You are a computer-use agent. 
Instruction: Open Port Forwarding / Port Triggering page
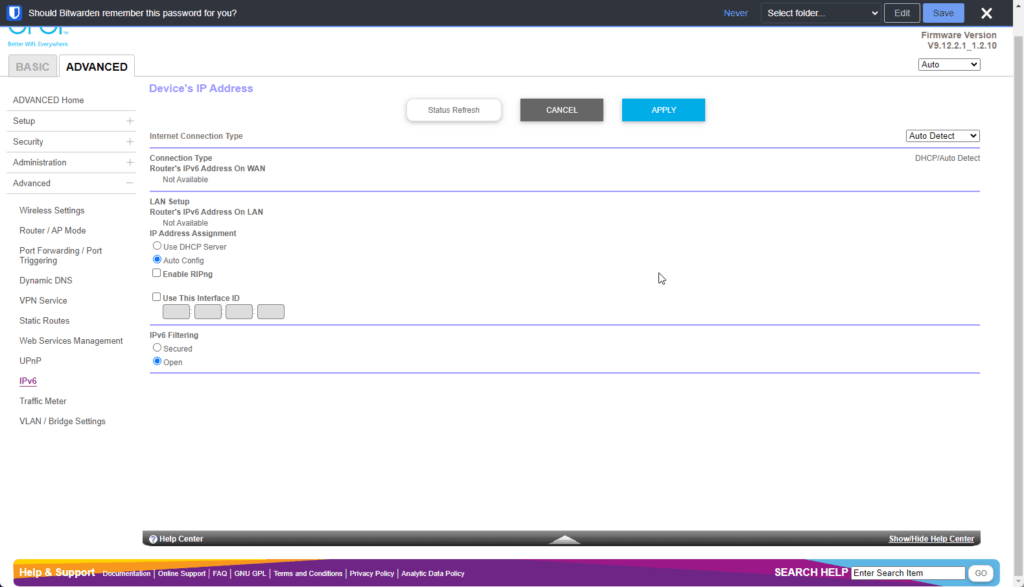coord(61,255)
